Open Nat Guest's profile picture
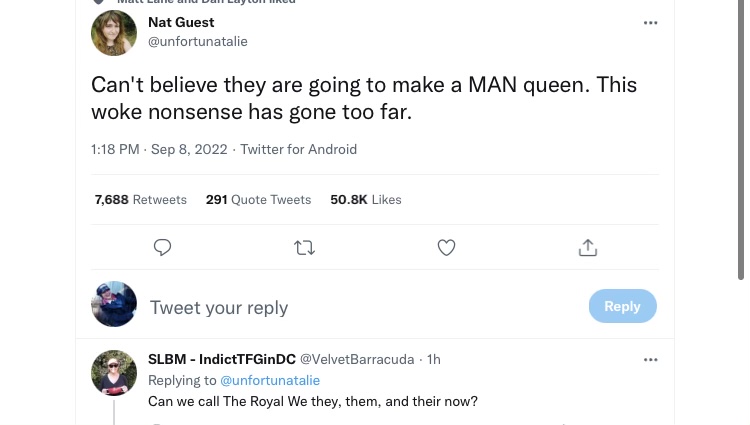Image resolution: width=750 pixels, height=425 pixels. click(x=114, y=33)
